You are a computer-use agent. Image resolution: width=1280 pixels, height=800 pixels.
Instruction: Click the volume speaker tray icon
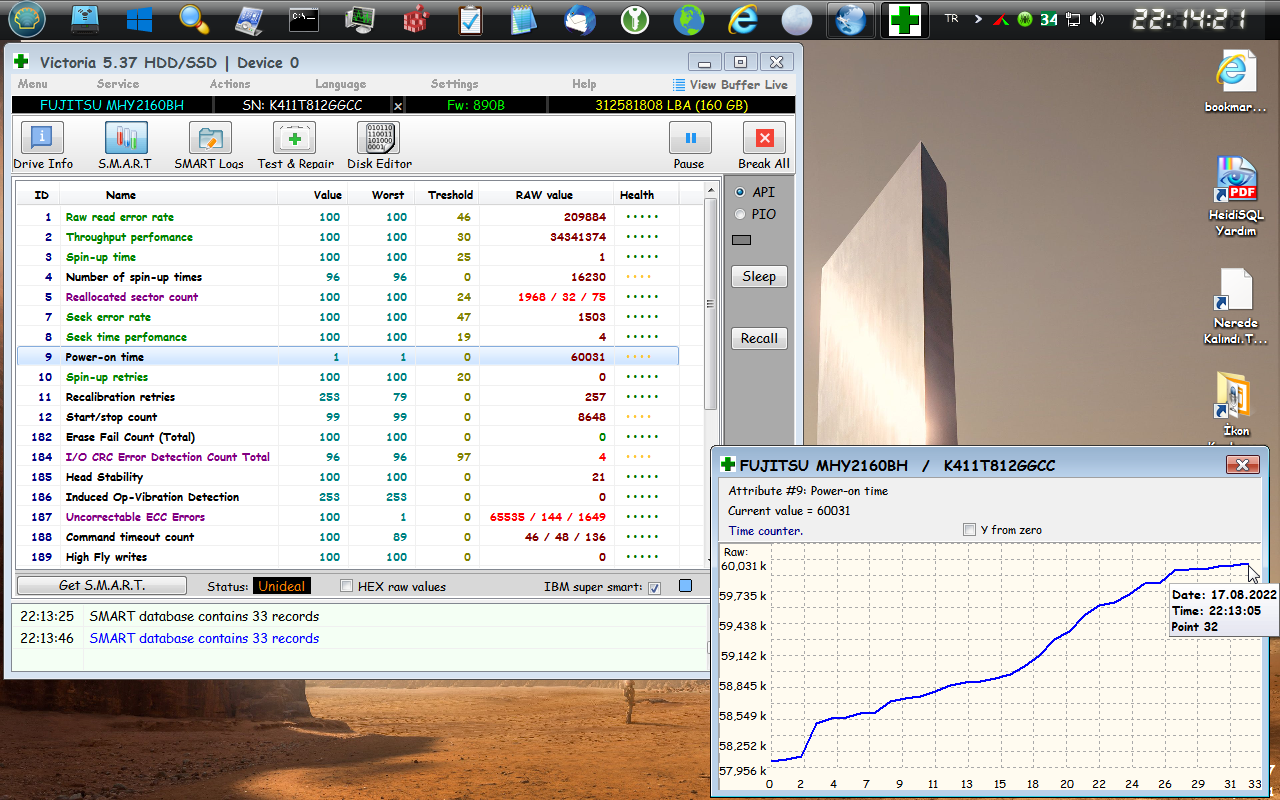pyautogui.click(x=1098, y=19)
